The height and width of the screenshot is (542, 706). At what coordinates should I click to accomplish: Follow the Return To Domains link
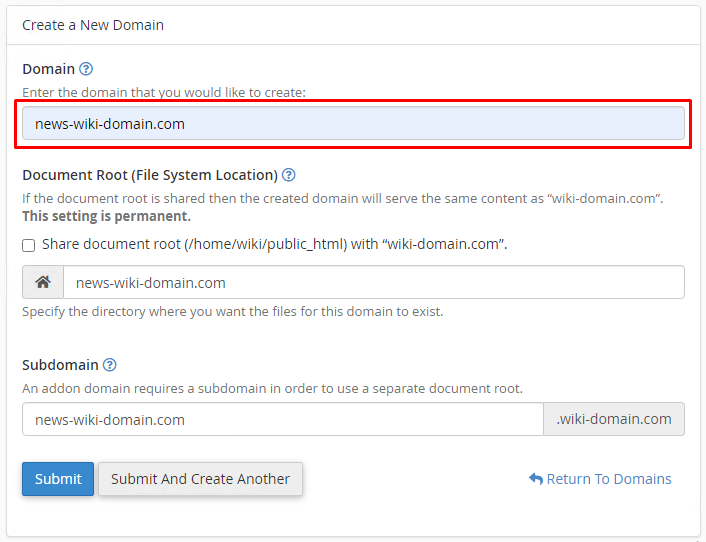608,479
